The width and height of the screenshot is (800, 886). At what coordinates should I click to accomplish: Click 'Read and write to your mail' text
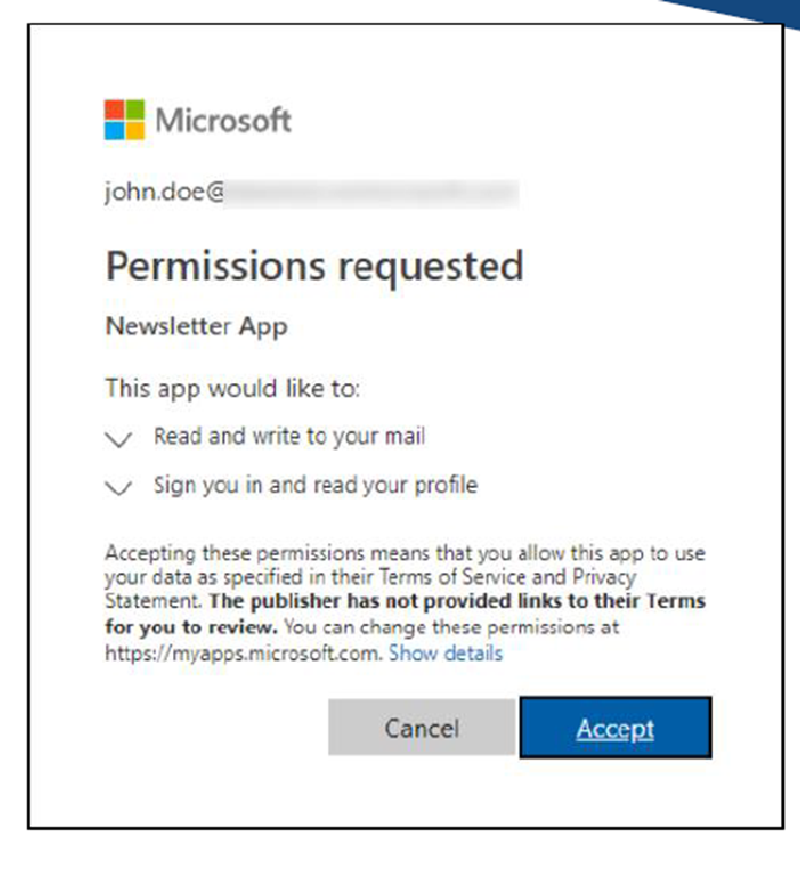click(289, 437)
